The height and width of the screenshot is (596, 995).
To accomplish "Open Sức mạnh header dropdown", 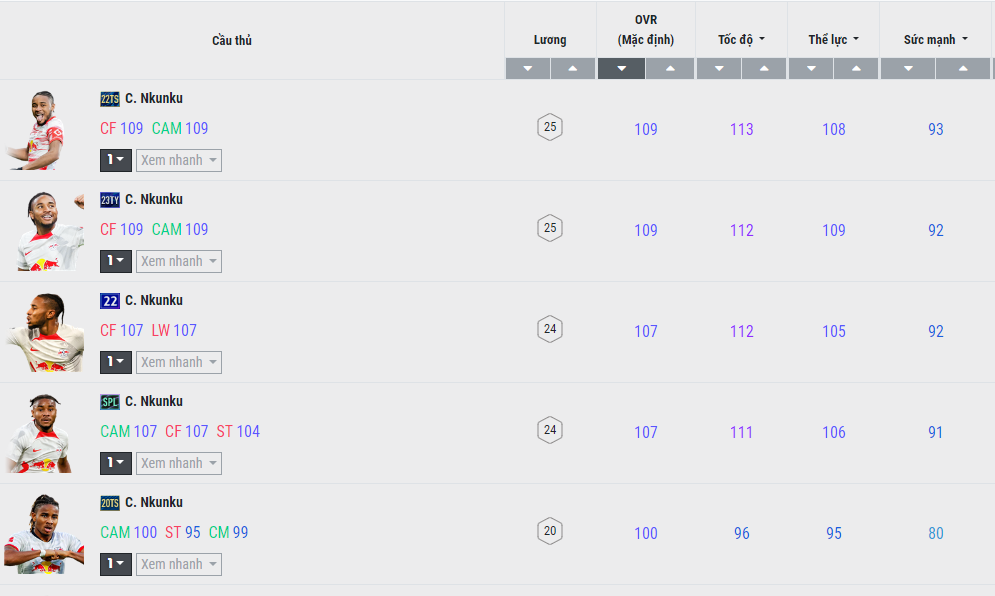I will [936, 39].
